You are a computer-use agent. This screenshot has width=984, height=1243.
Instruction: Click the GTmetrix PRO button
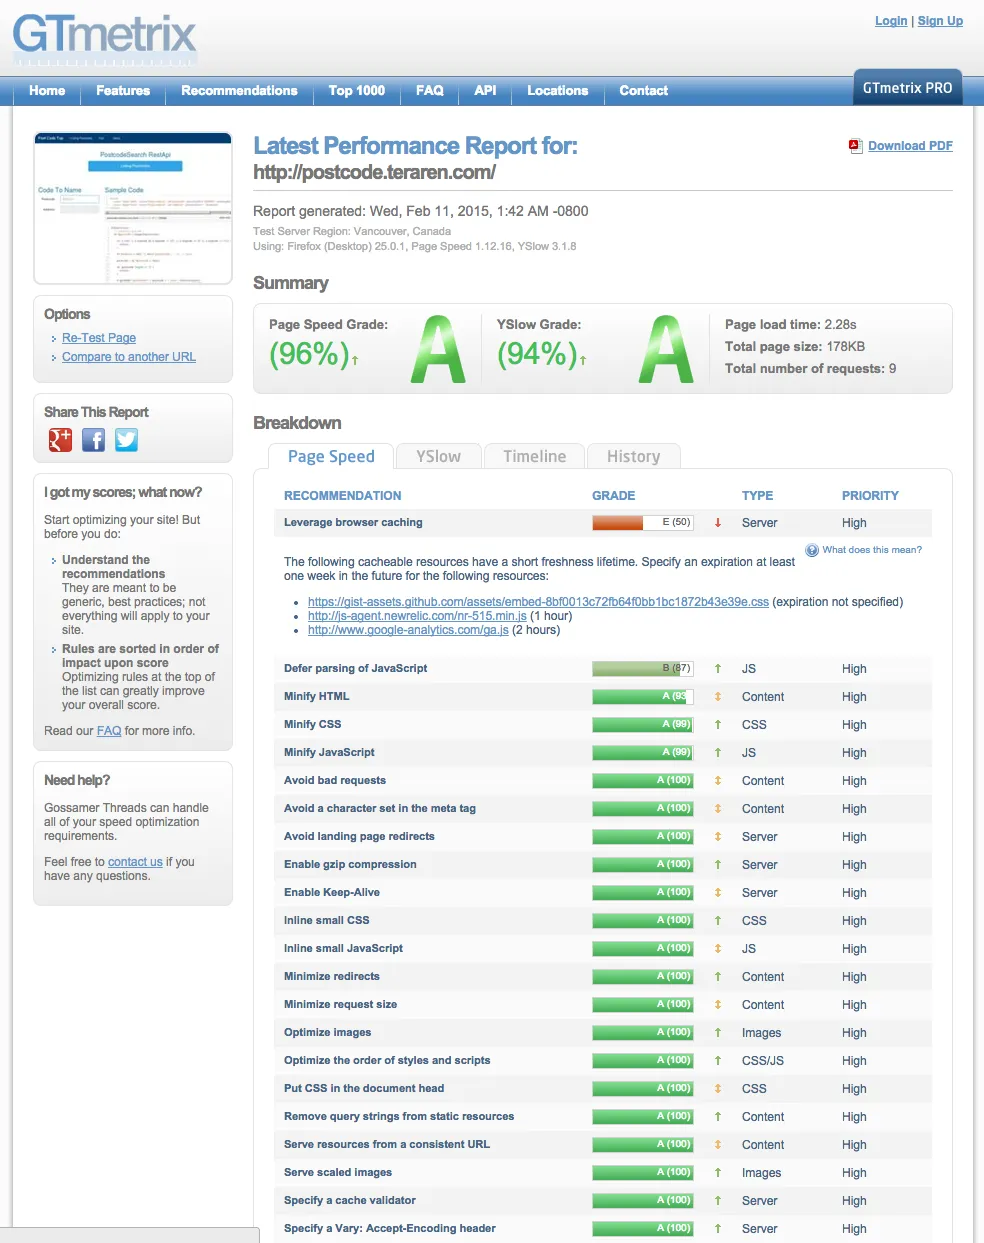coord(907,88)
